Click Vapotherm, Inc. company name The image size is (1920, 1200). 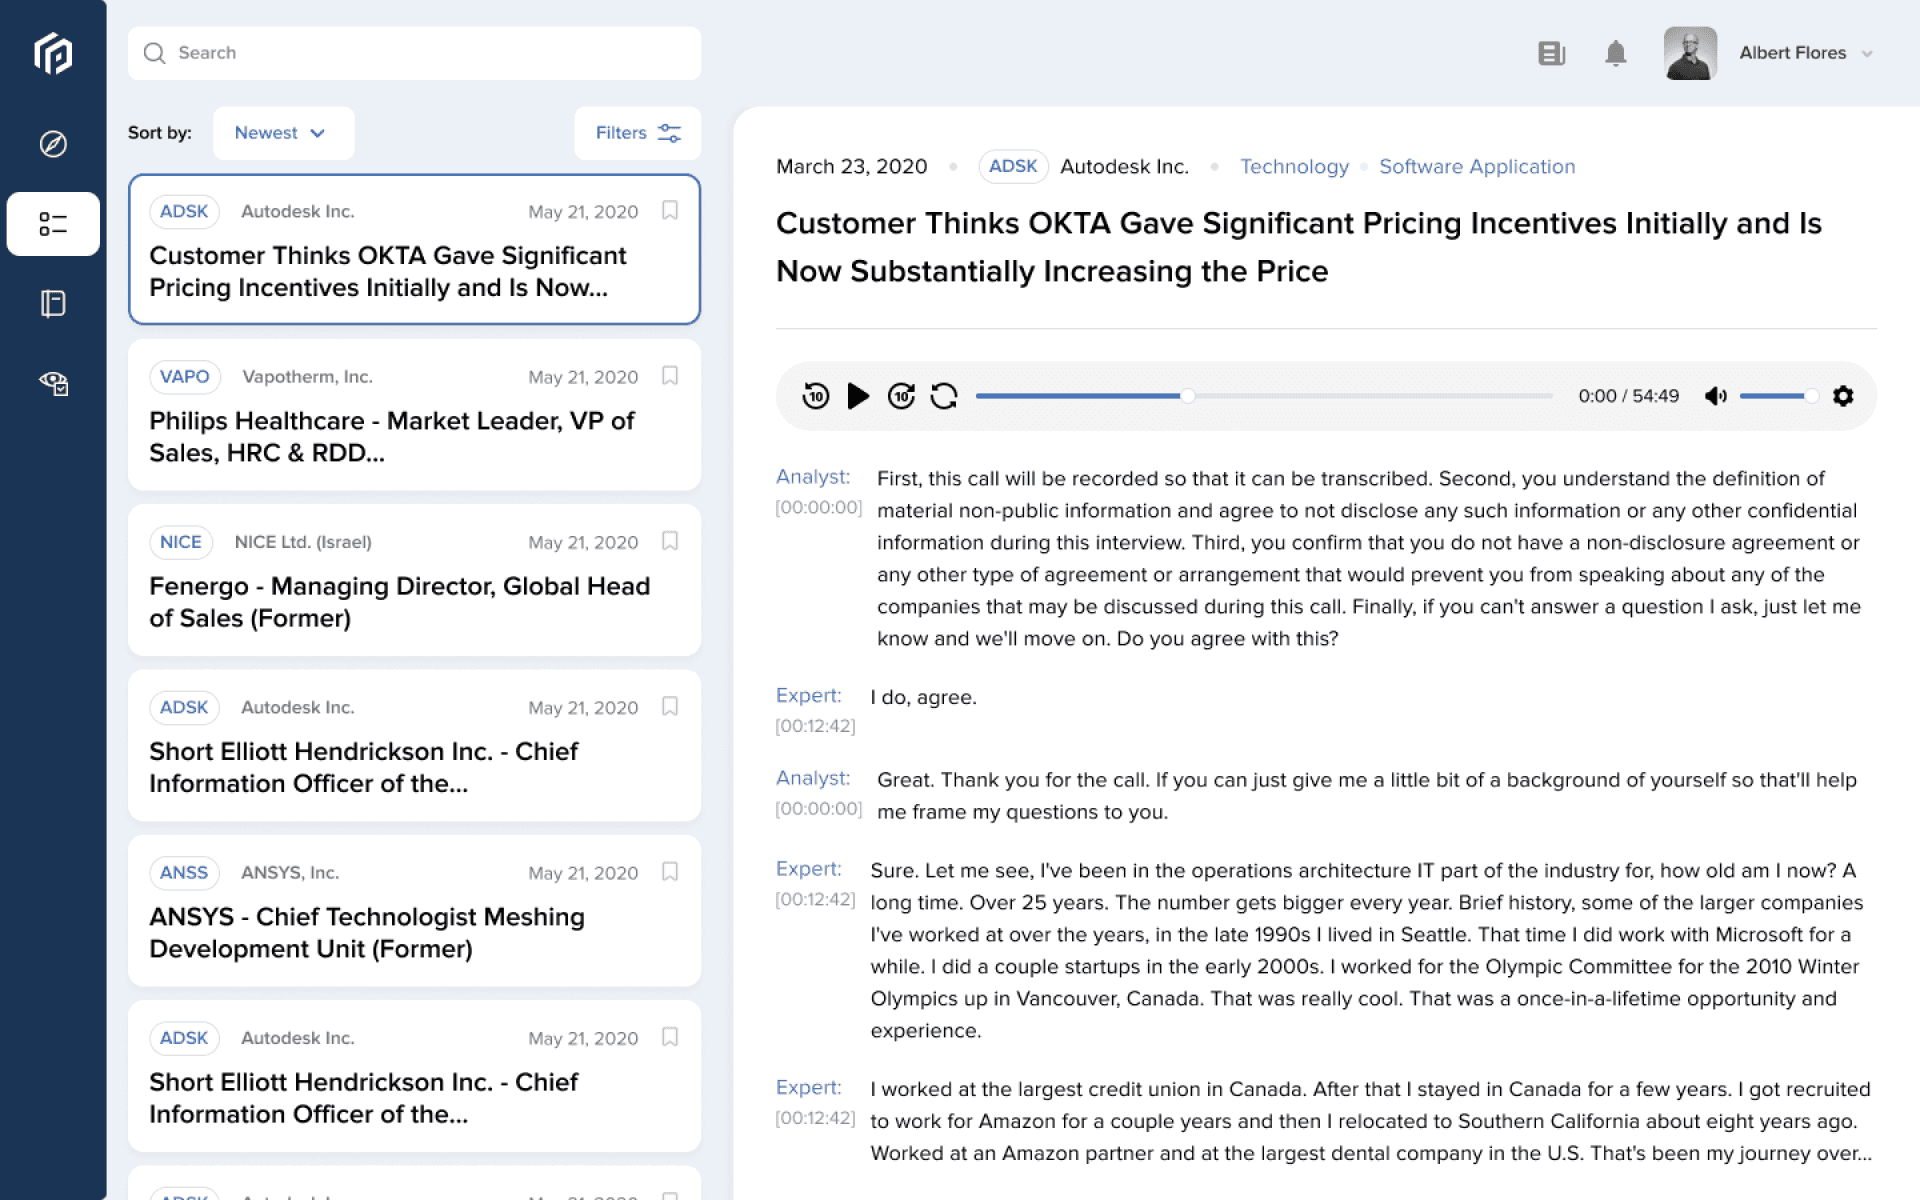point(307,377)
